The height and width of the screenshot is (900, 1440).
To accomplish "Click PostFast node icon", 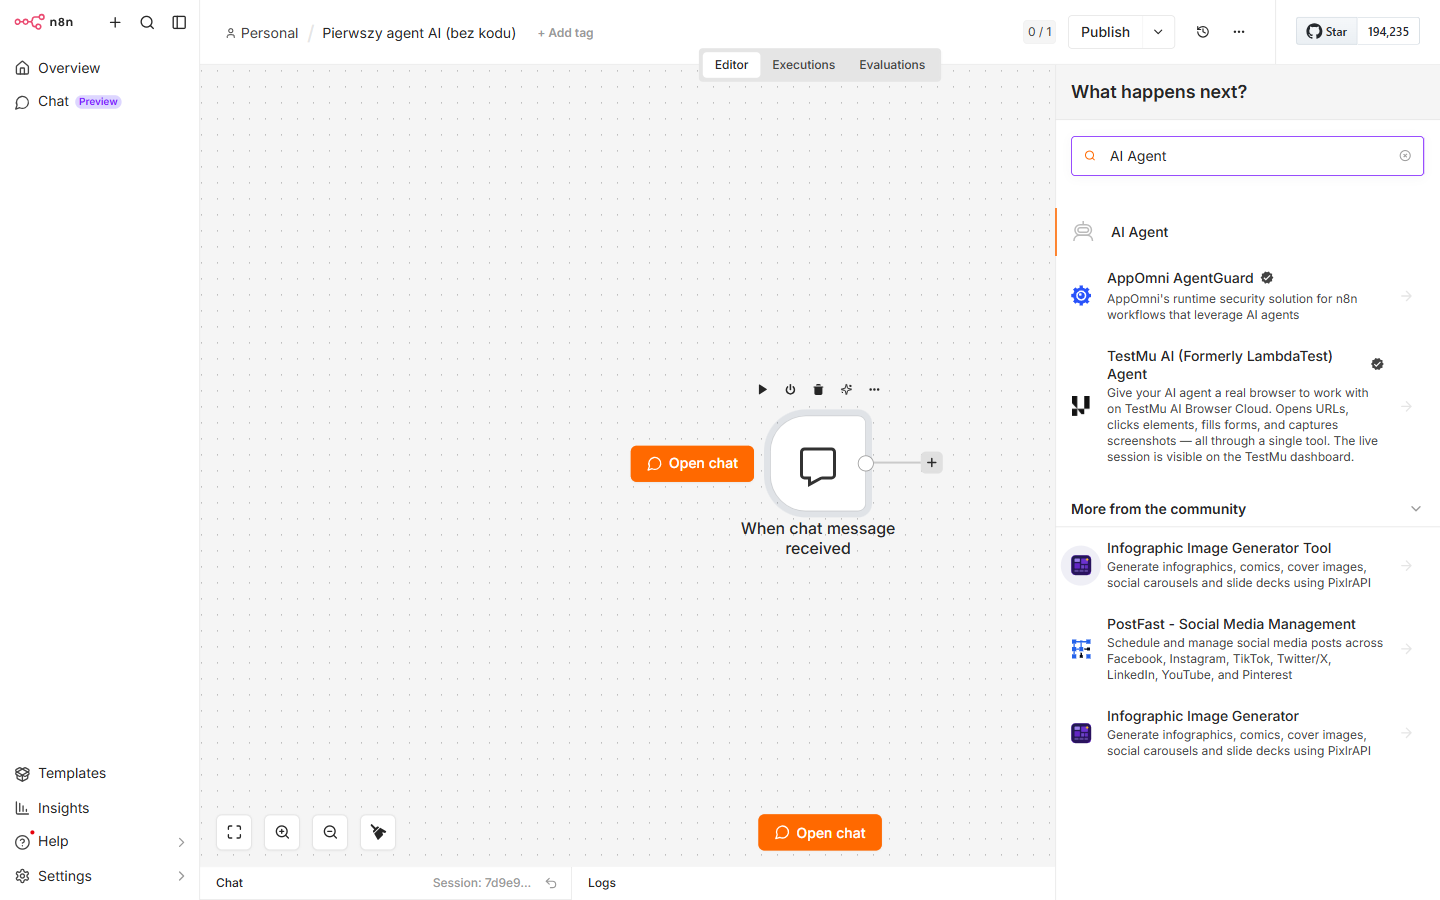I will [1081, 649].
